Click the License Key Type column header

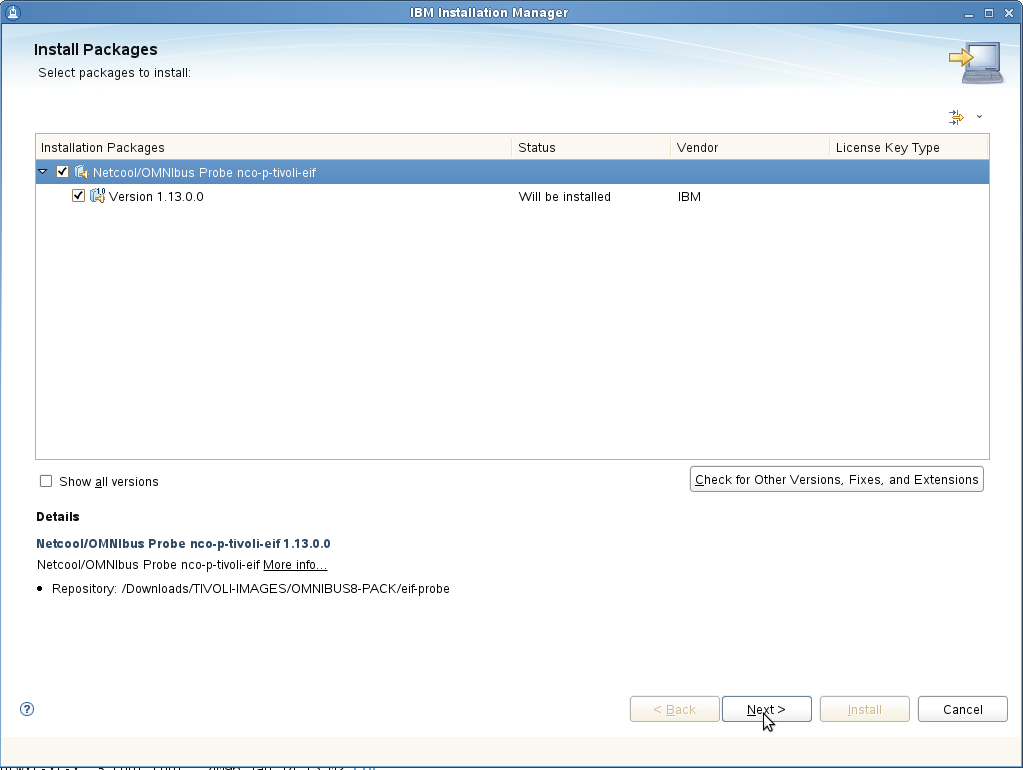pyautogui.click(x=908, y=147)
